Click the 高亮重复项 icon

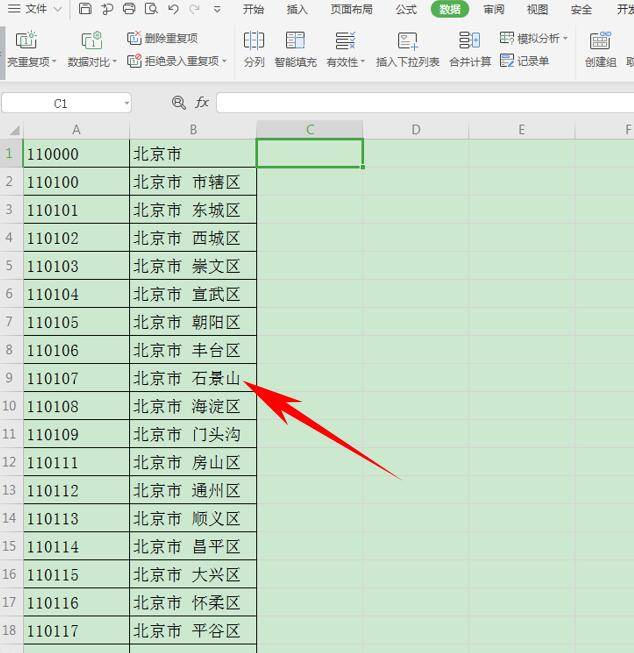[x=26, y=40]
